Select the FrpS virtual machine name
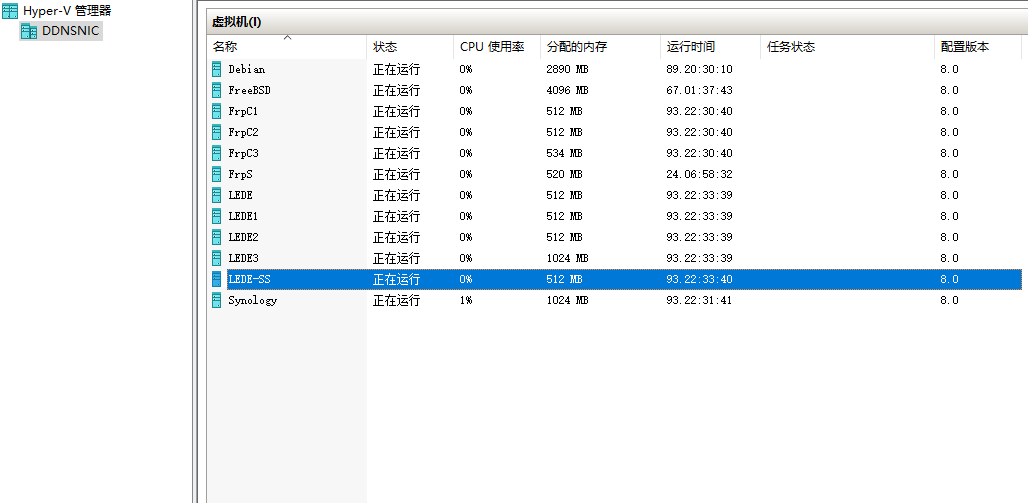This screenshot has height=503, width=1028. coord(241,174)
